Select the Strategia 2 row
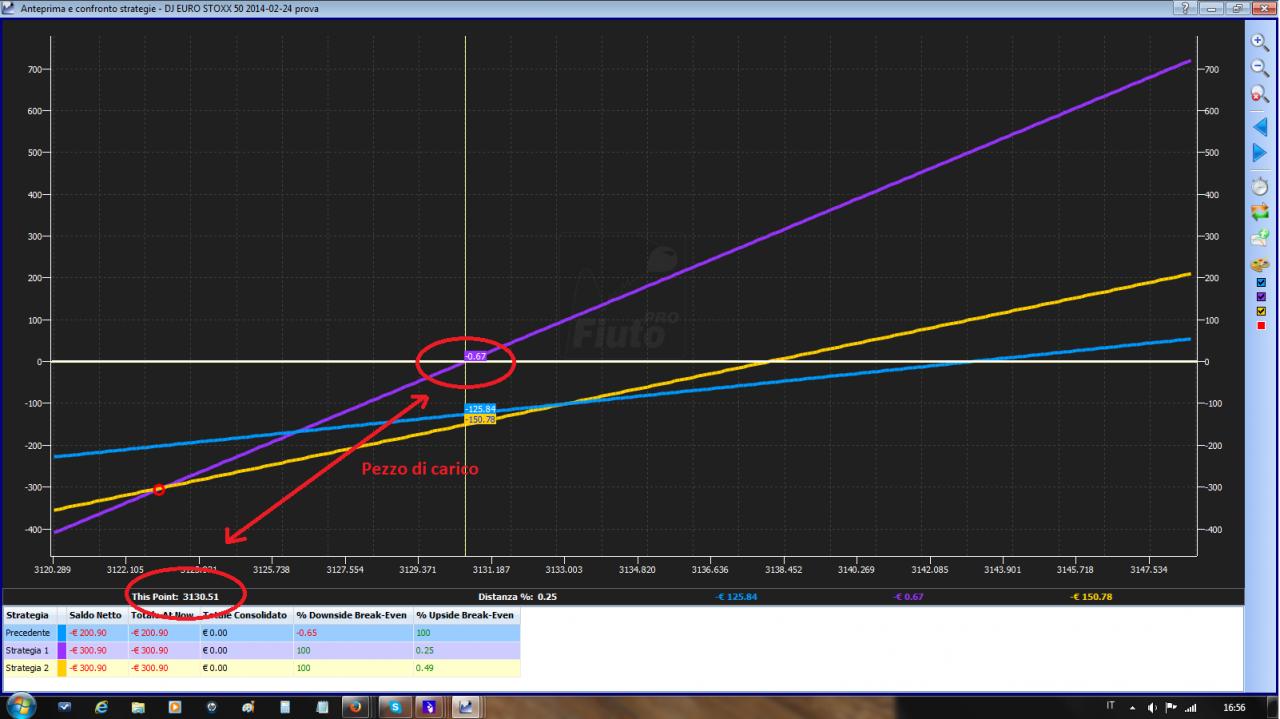The image size is (1280, 719). coord(262,668)
